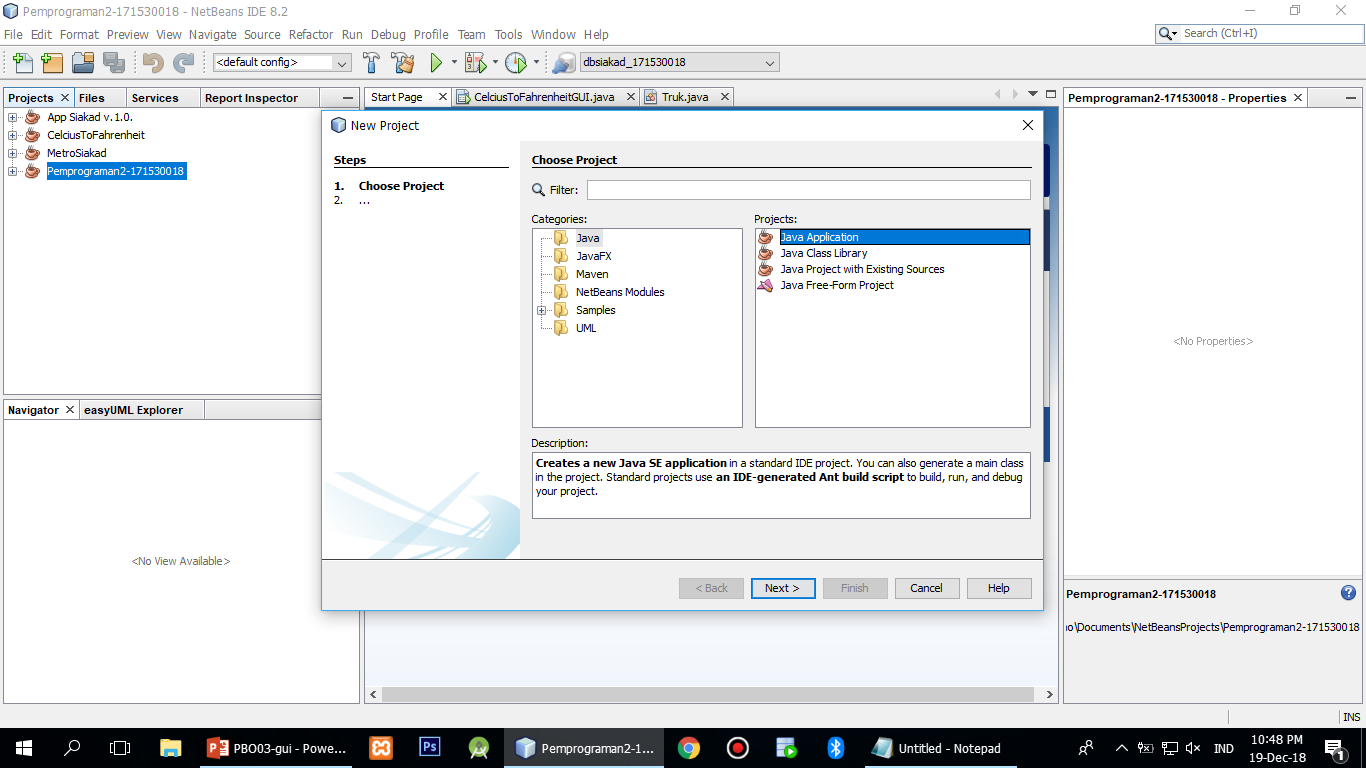Click the red screen recorder taskbar icon
Screen dimensions: 1366x768
[x=738, y=748]
